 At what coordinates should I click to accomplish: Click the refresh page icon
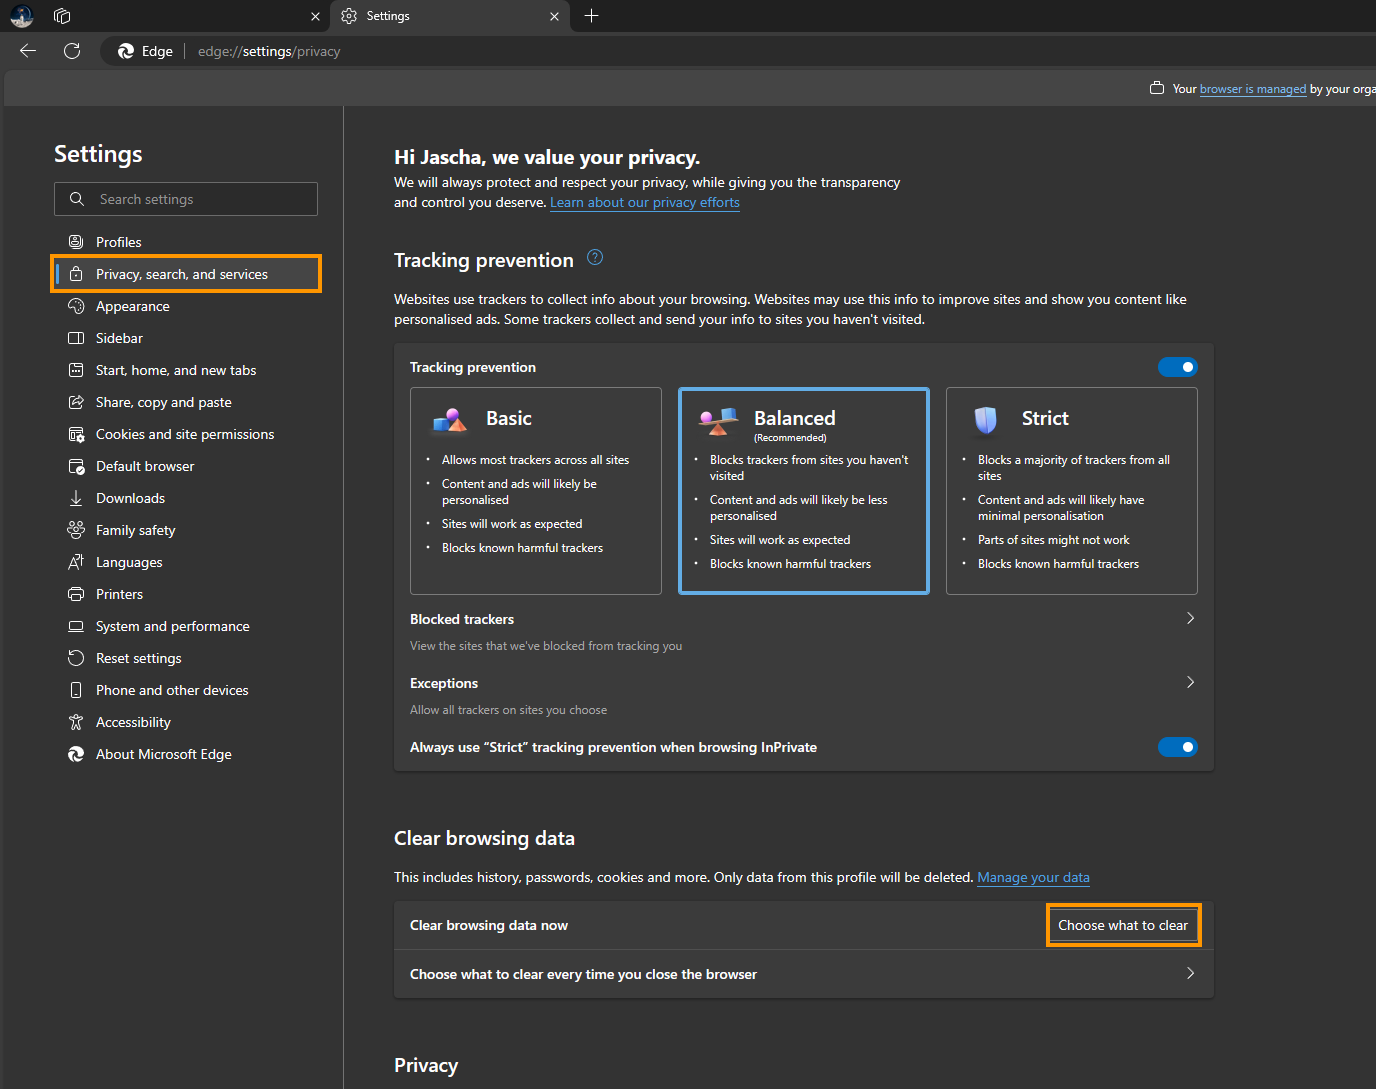point(72,51)
